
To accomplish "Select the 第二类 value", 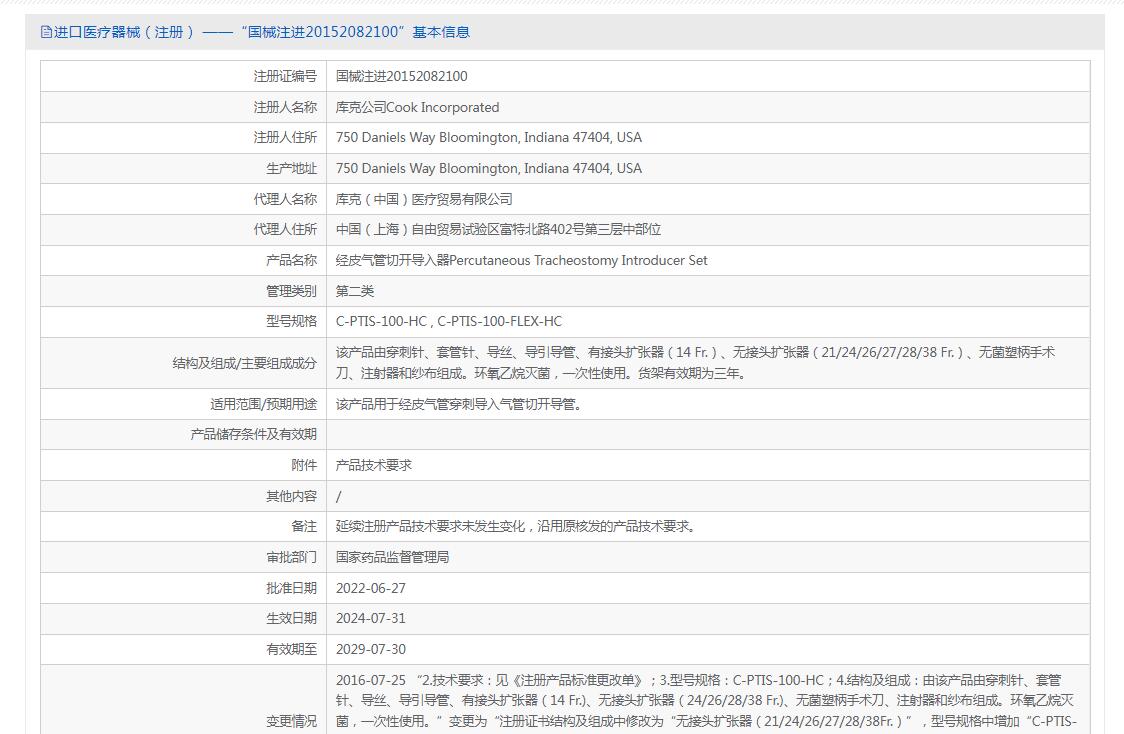I will [355, 290].
